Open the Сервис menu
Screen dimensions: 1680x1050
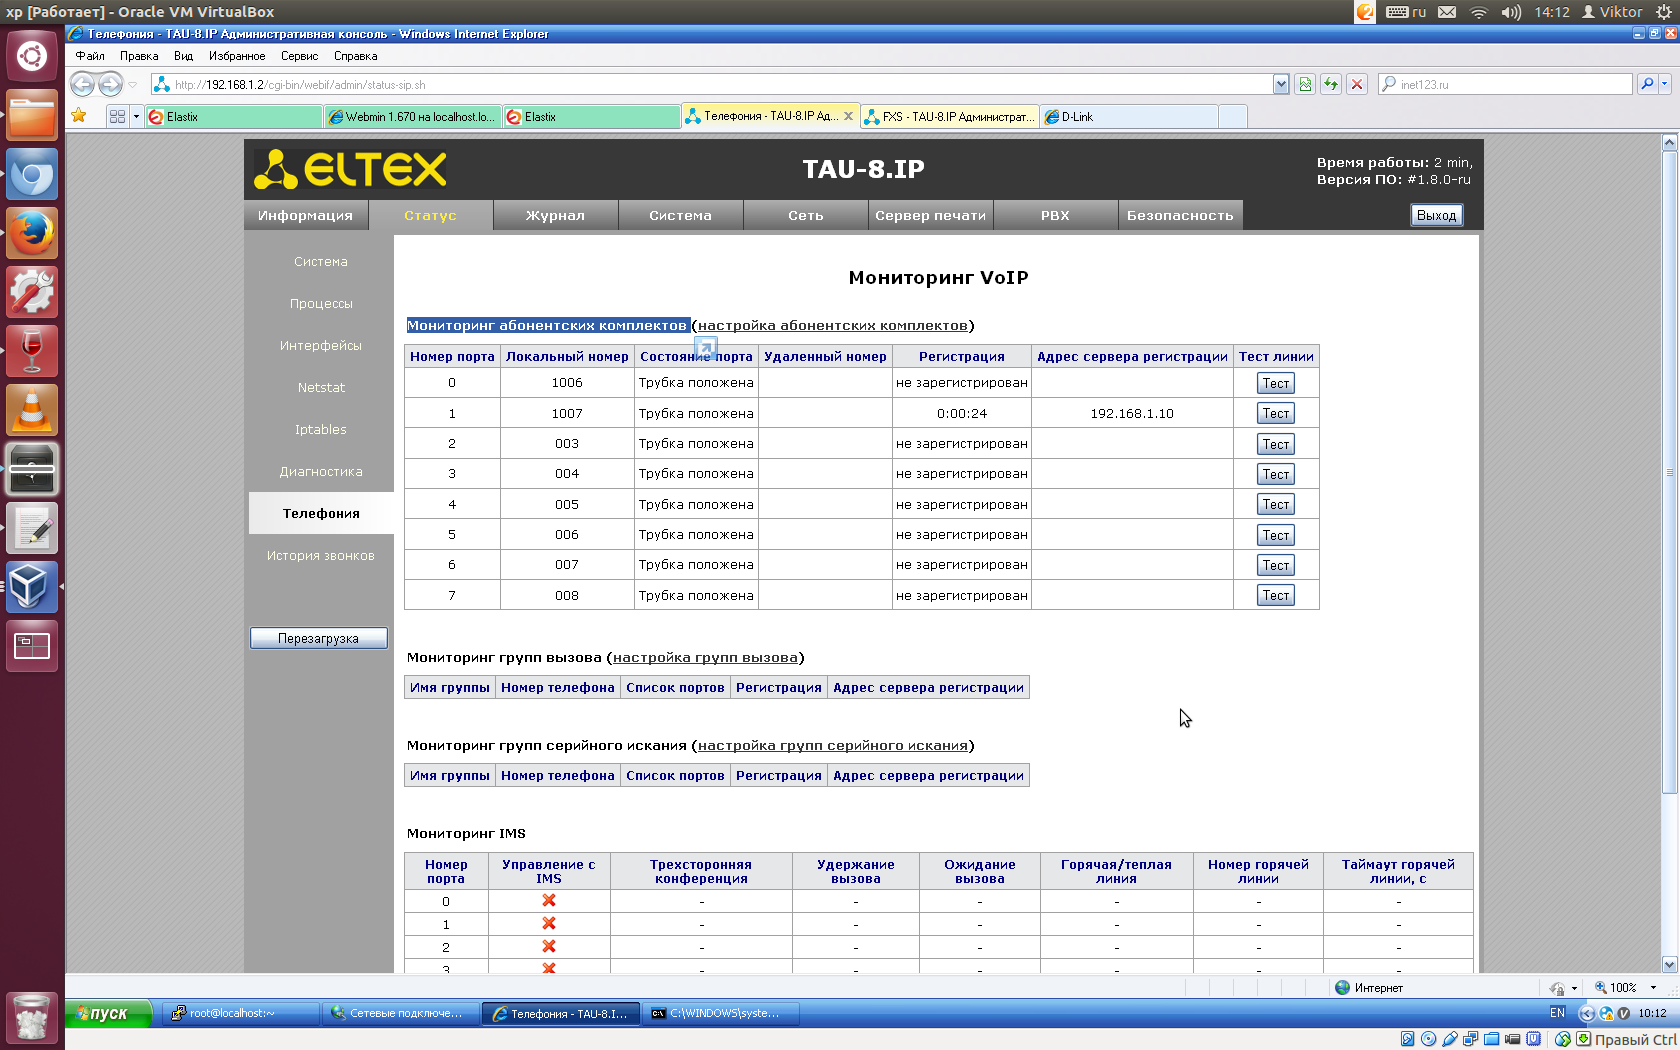point(299,56)
